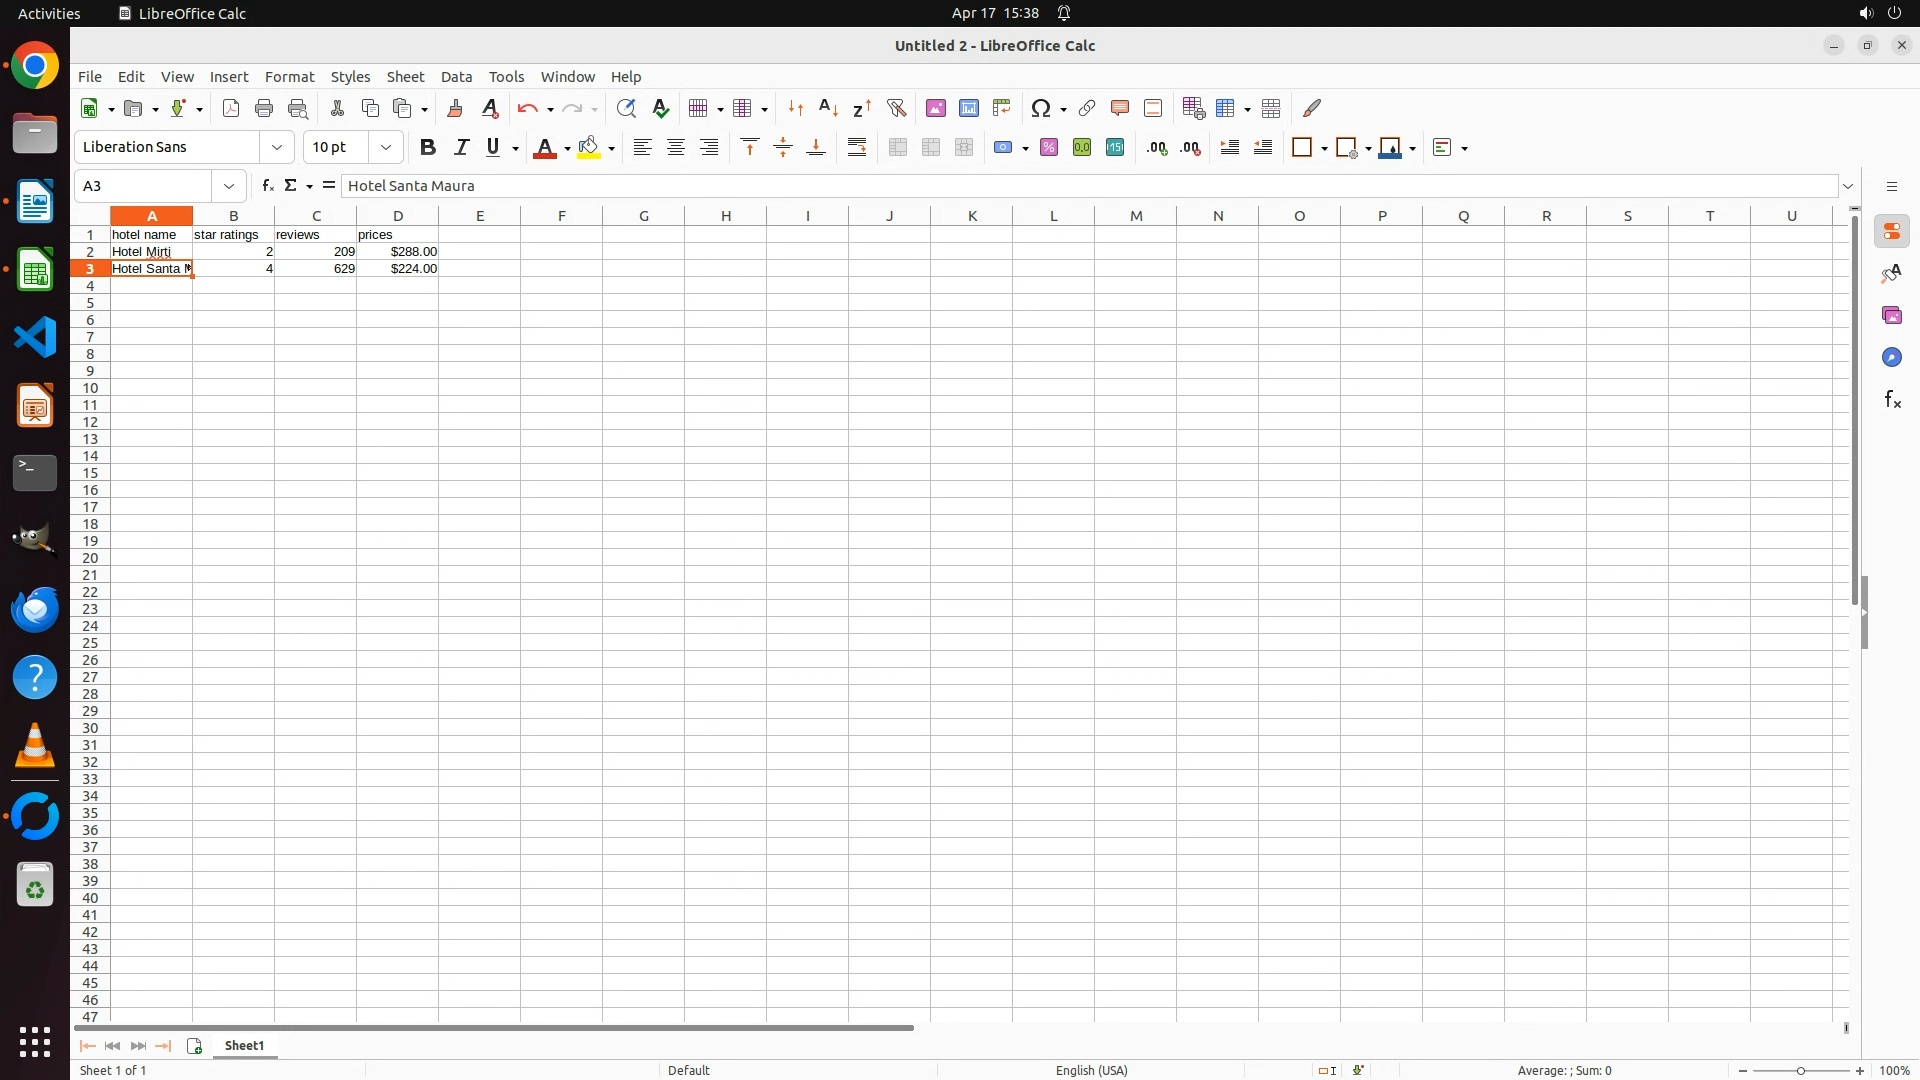Click the Insert Special Character icon
This screenshot has width=1920, height=1080.
[1041, 108]
